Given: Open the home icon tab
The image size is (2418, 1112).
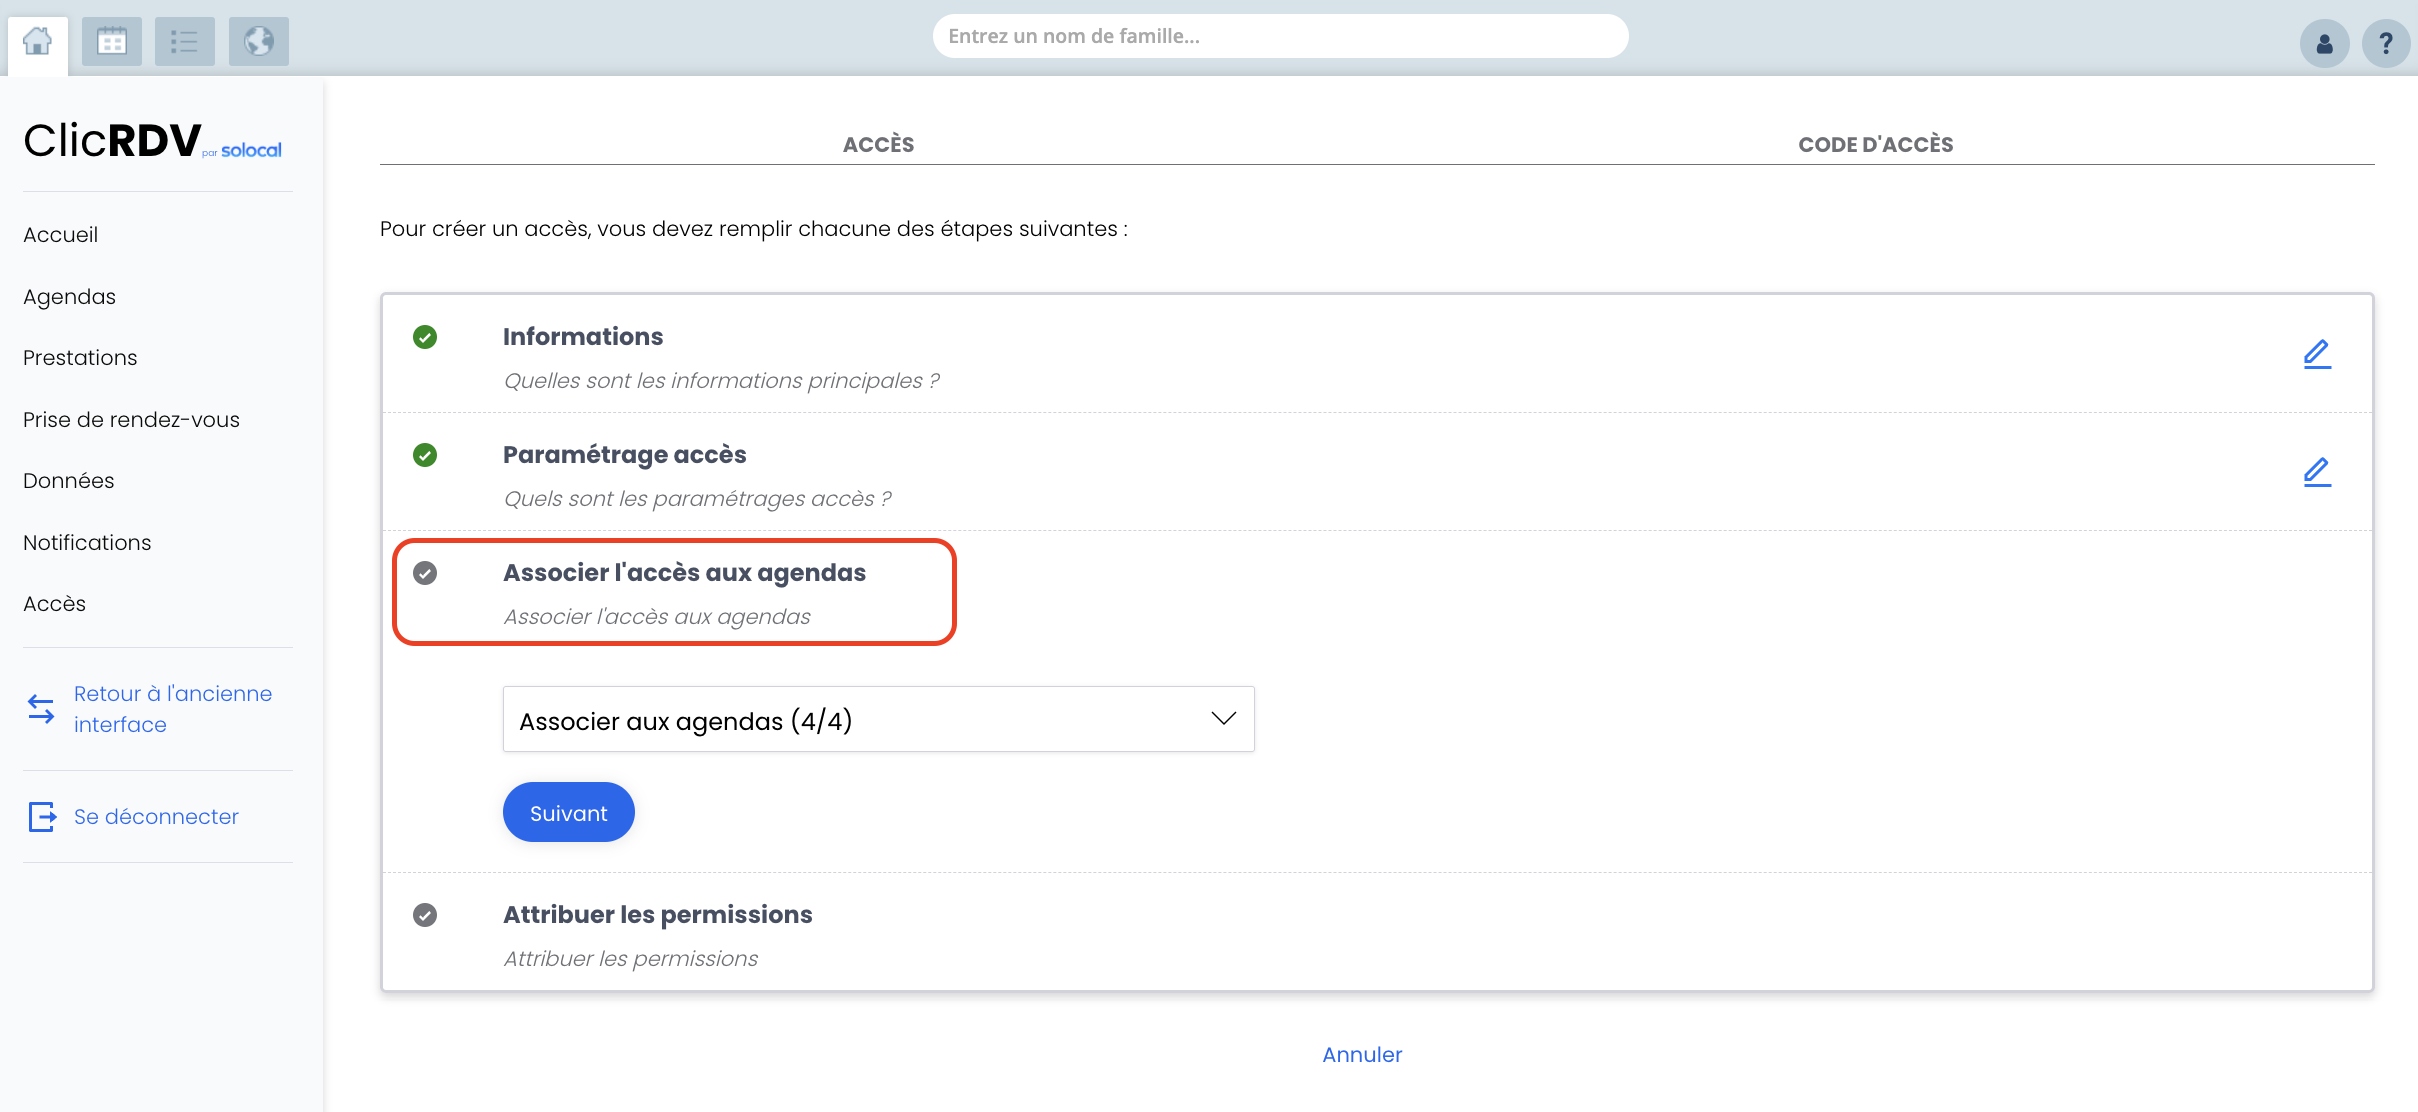Looking at the screenshot, I should point(38,42).
